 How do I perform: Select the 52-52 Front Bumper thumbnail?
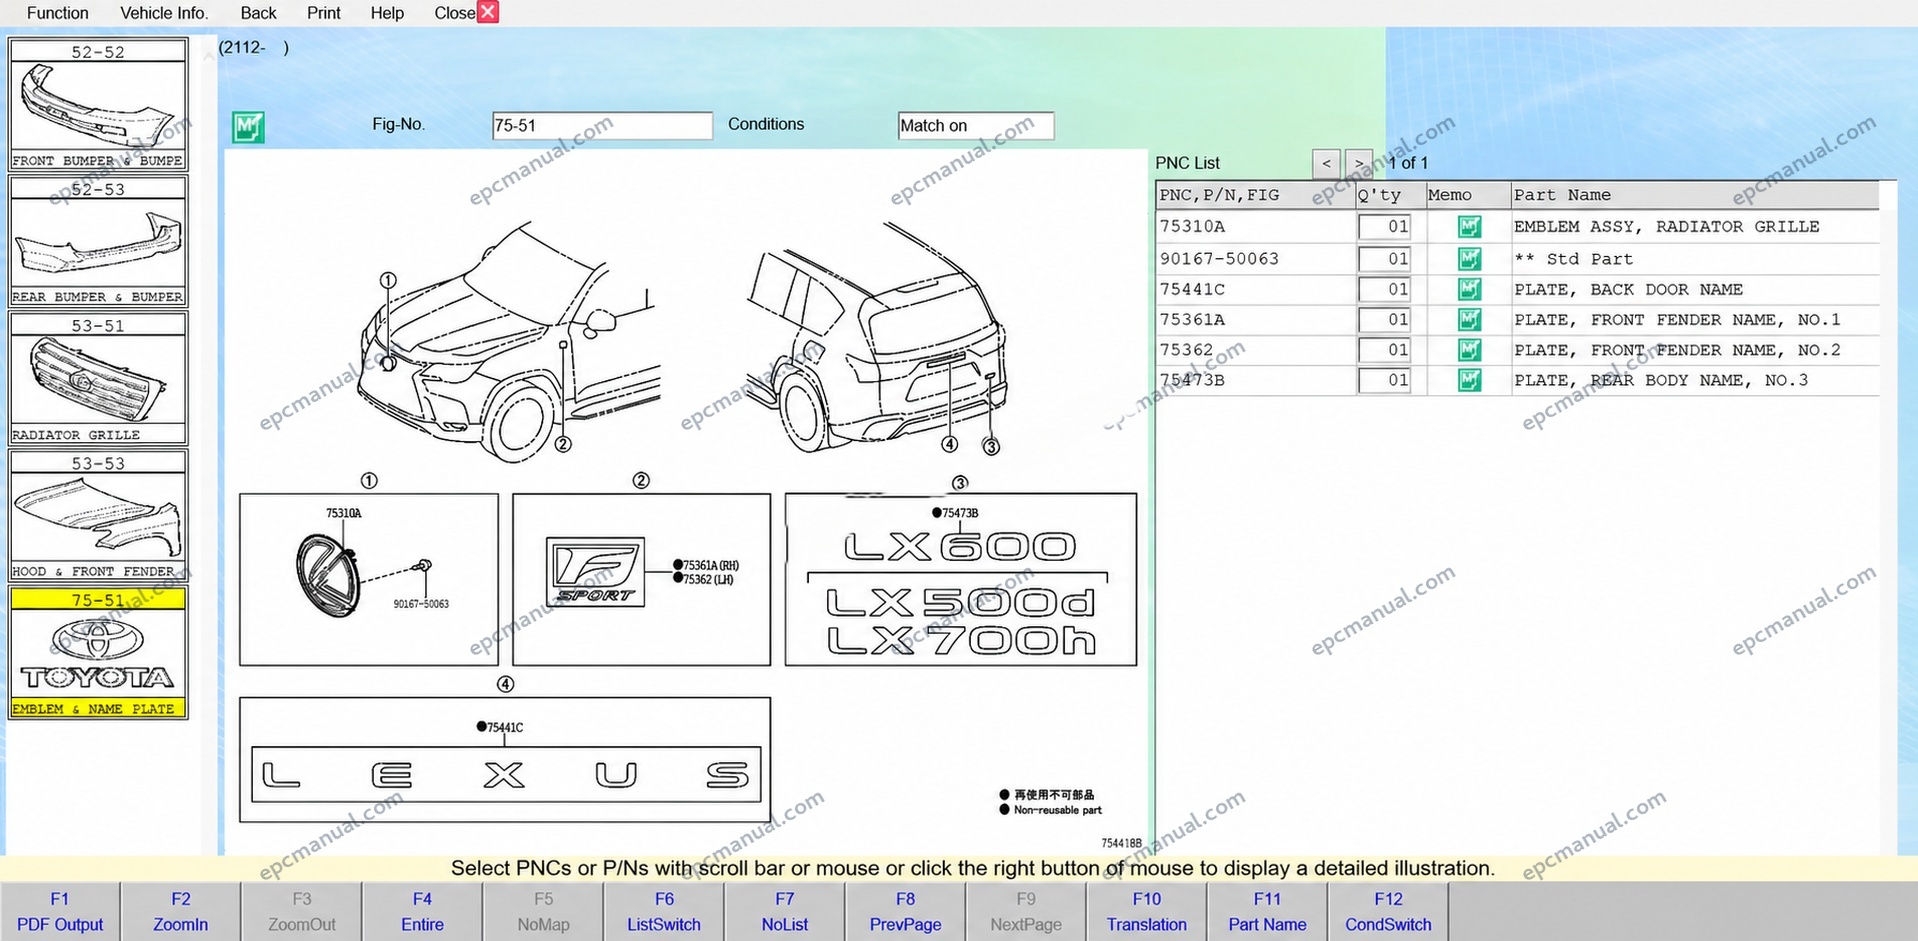[x=98, y=104]
